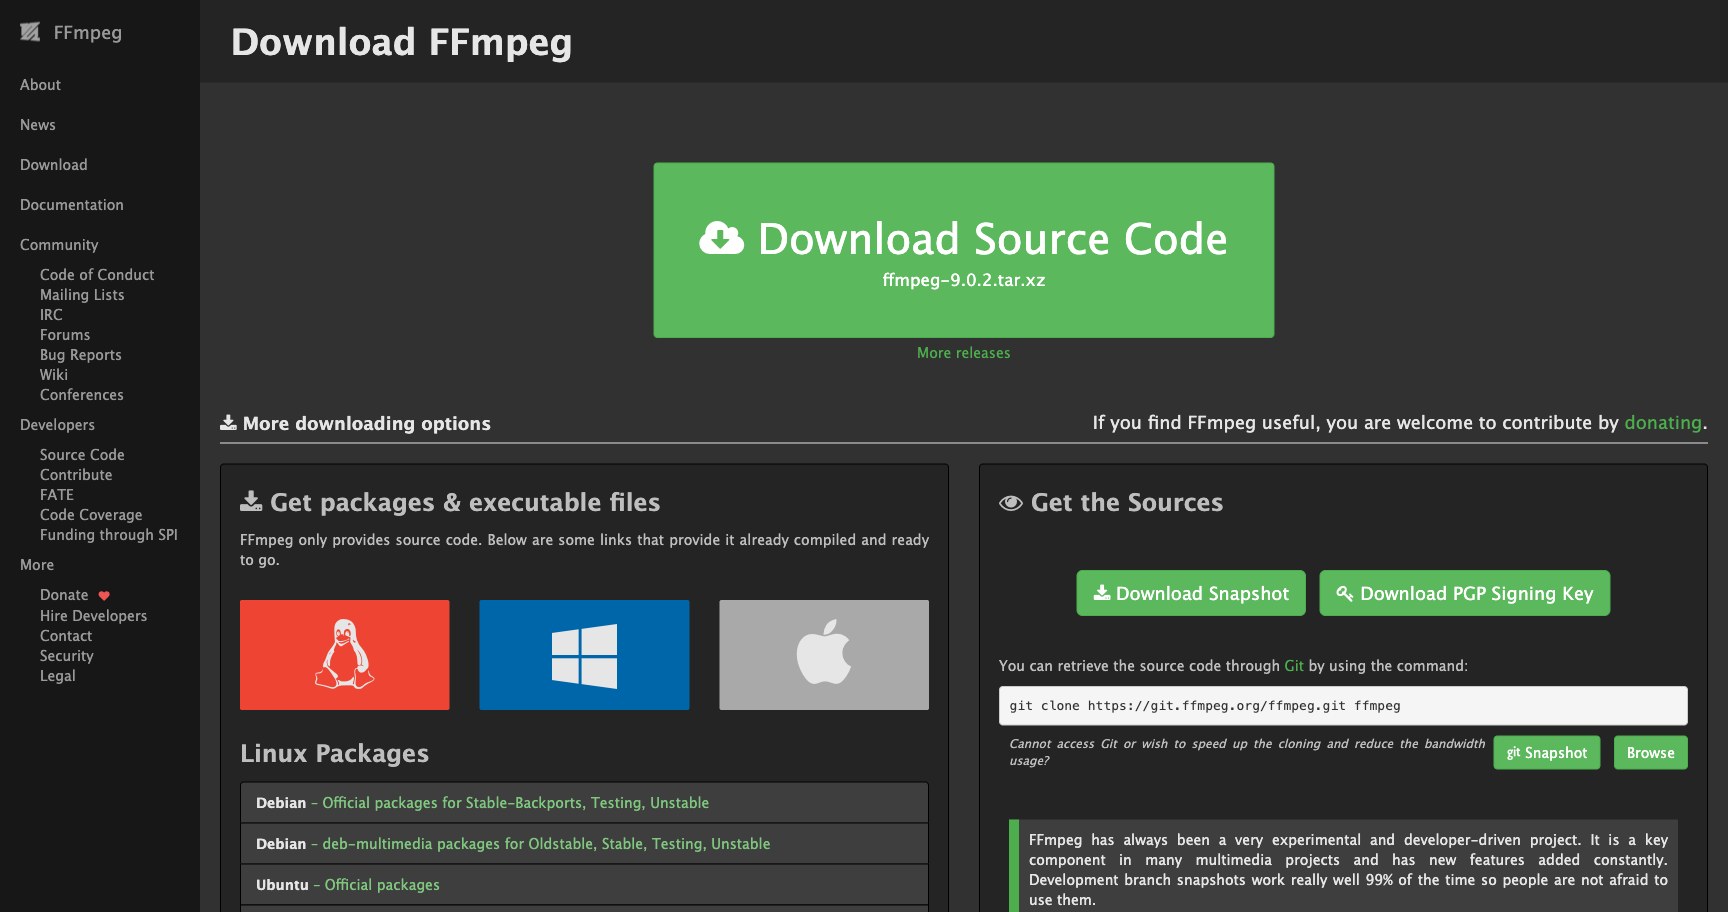This screenshot has width=1728, height=912.
Task: Open IRC link in sidebar
Action: click(x=51, y=315)
